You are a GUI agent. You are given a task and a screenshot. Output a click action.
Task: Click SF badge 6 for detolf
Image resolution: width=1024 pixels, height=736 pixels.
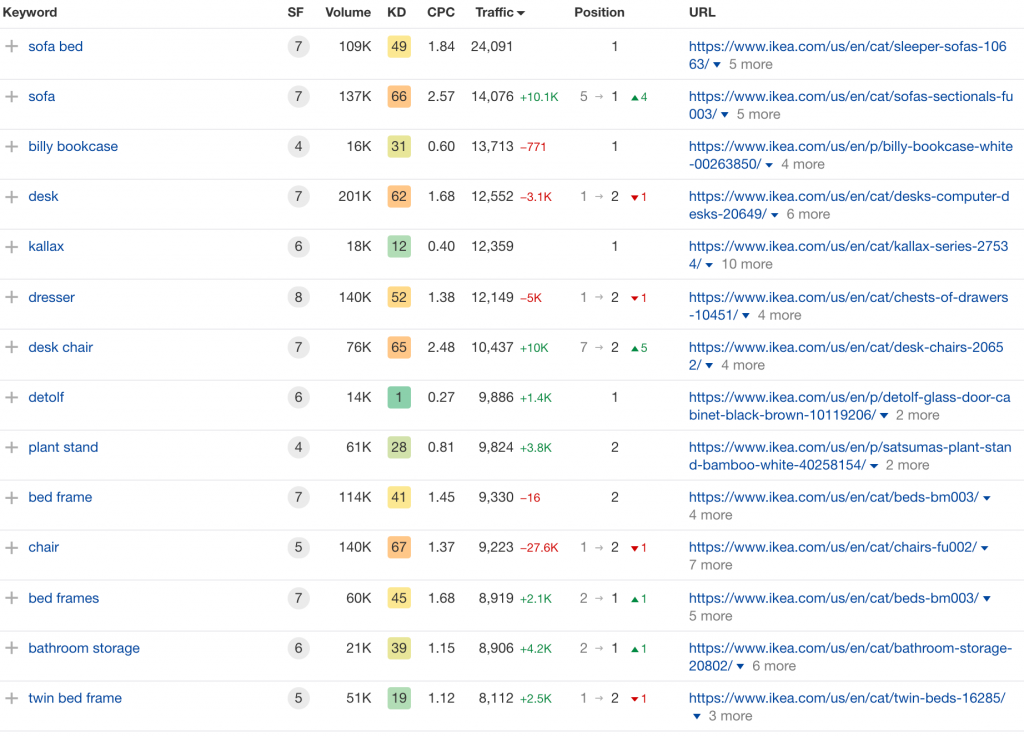tap(298, 397)
